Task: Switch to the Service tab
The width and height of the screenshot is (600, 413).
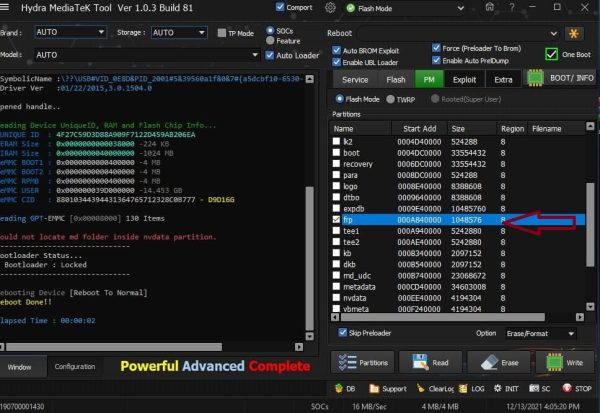Action: (355, 80)
